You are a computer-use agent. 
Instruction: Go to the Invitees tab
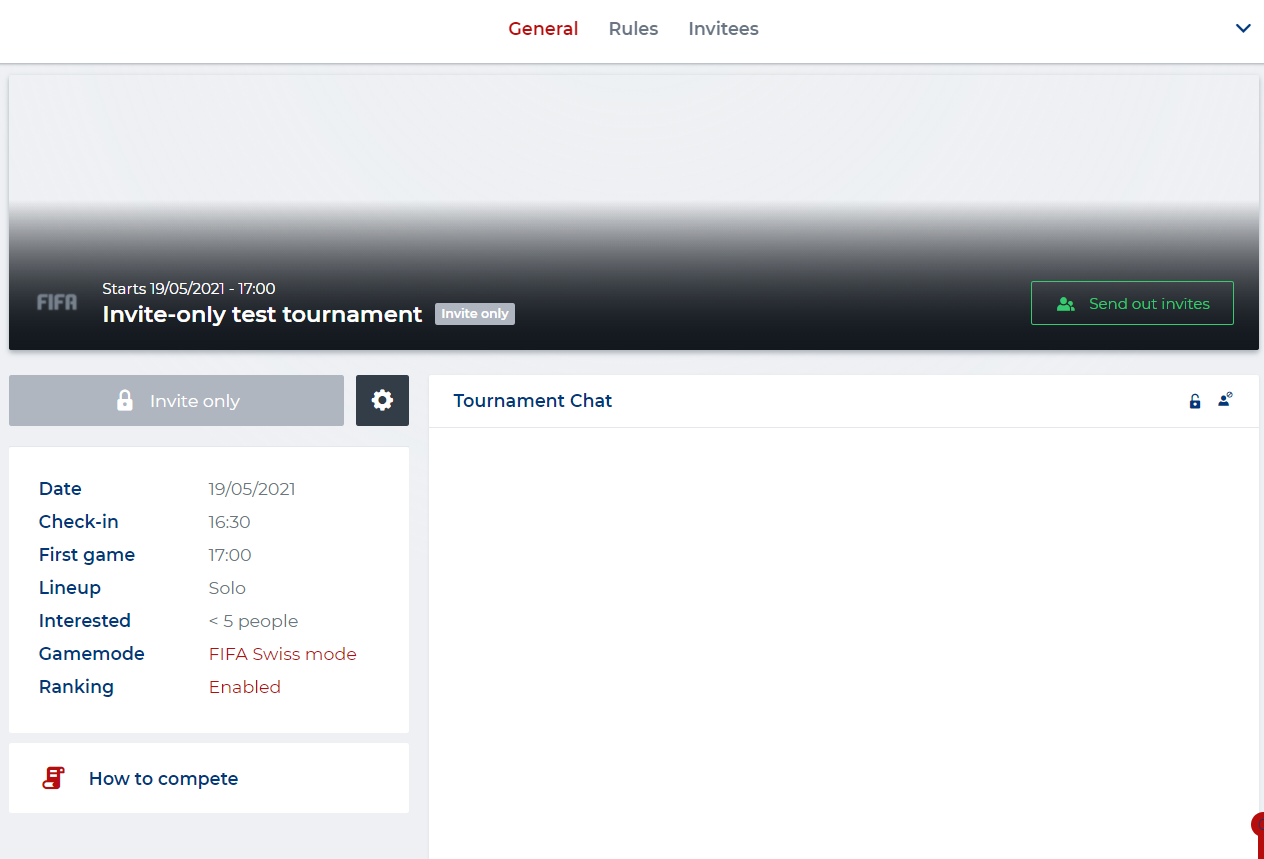(x=723, y=29)
